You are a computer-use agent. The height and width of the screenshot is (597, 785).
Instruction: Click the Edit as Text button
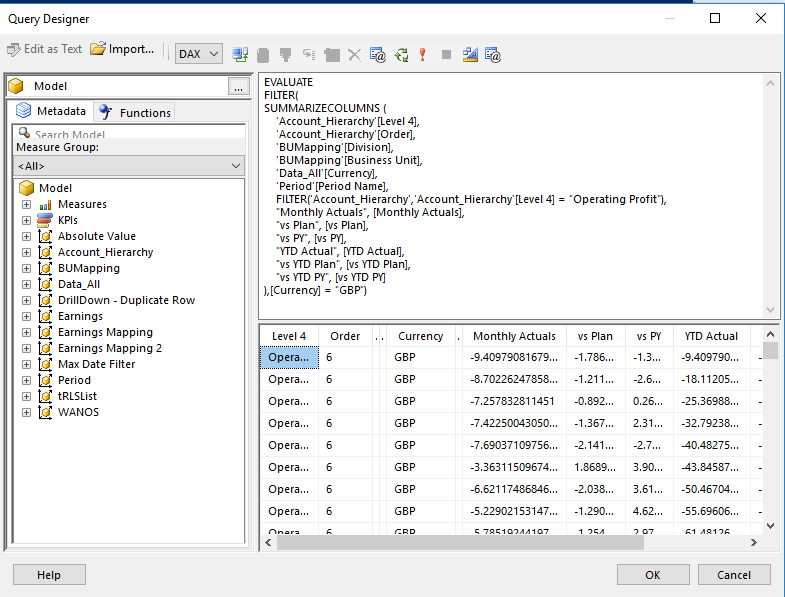coord(44,49)
